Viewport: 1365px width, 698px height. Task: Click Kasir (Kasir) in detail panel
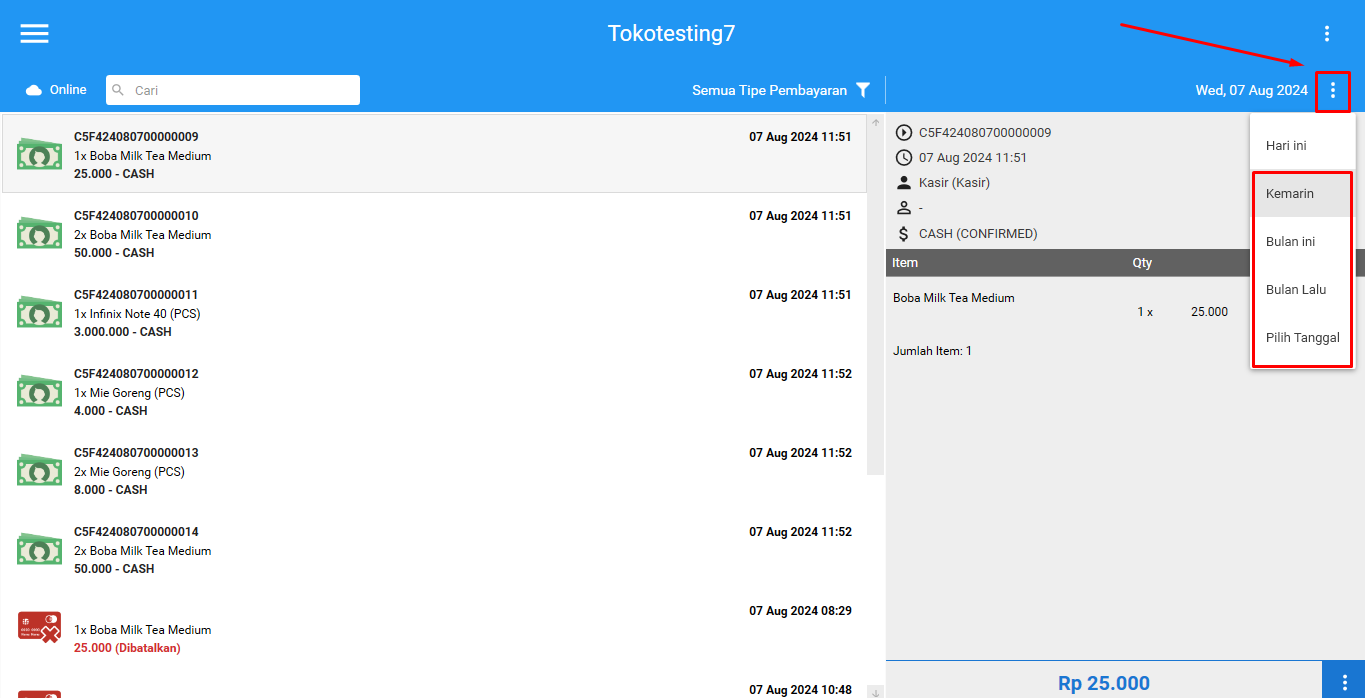pos(954,183)
